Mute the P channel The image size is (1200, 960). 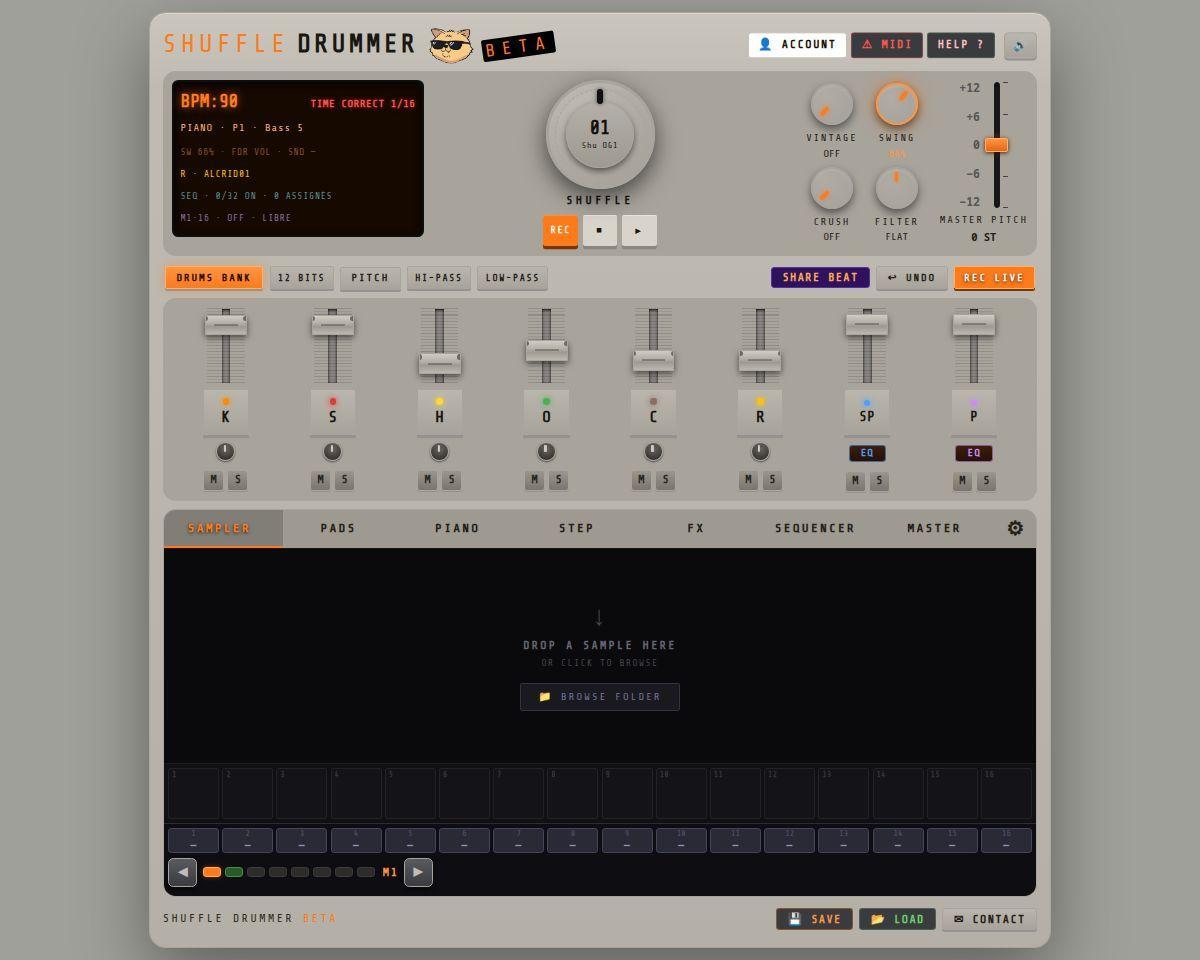click(962, 481)
